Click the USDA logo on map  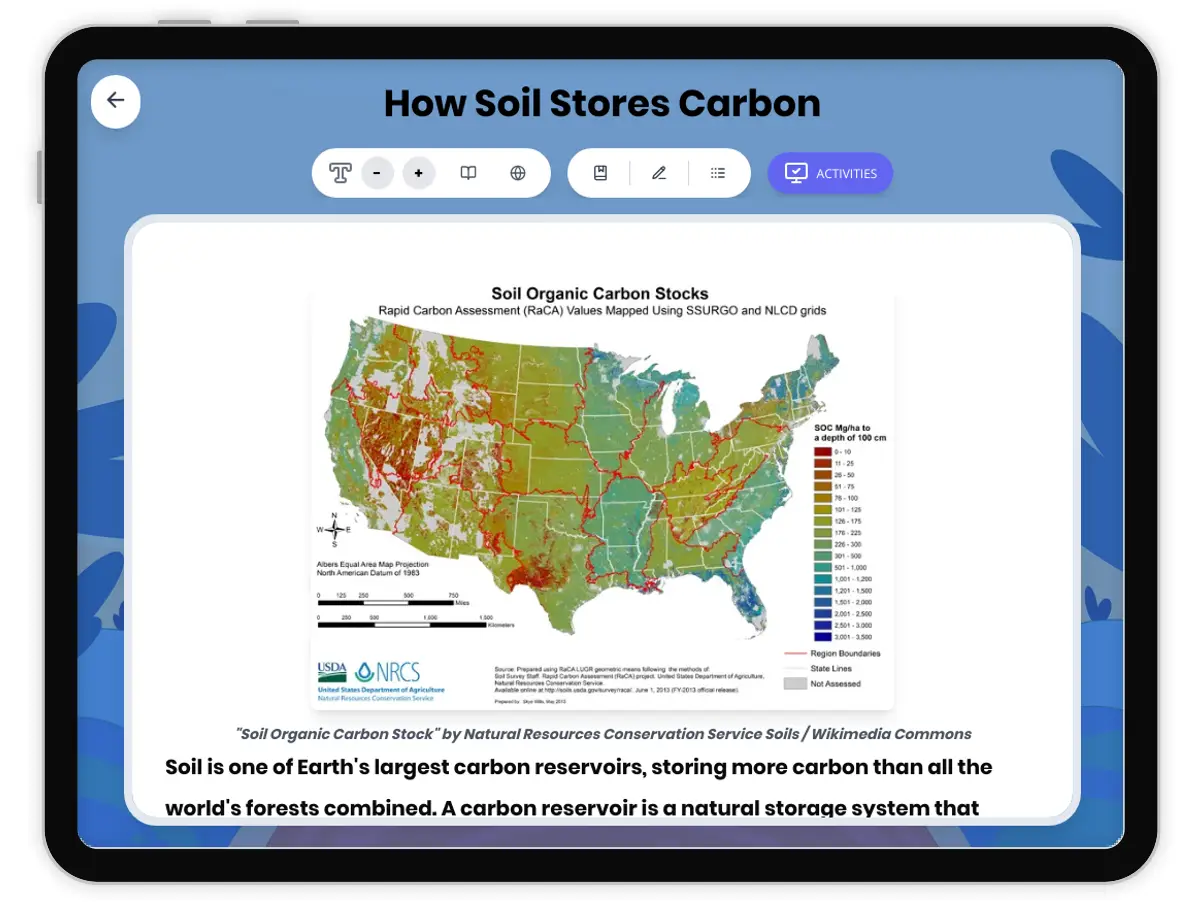[332, 670]
